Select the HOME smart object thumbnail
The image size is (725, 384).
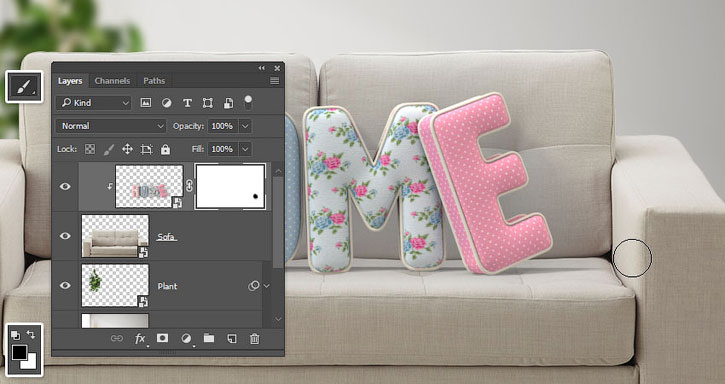pyautogui.click(x=149, y=186)
